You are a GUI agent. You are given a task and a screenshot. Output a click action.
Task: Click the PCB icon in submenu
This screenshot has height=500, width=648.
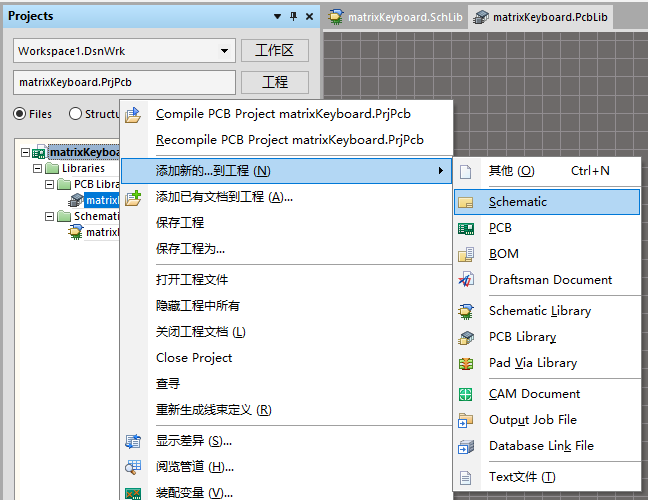tap(466, 228)
